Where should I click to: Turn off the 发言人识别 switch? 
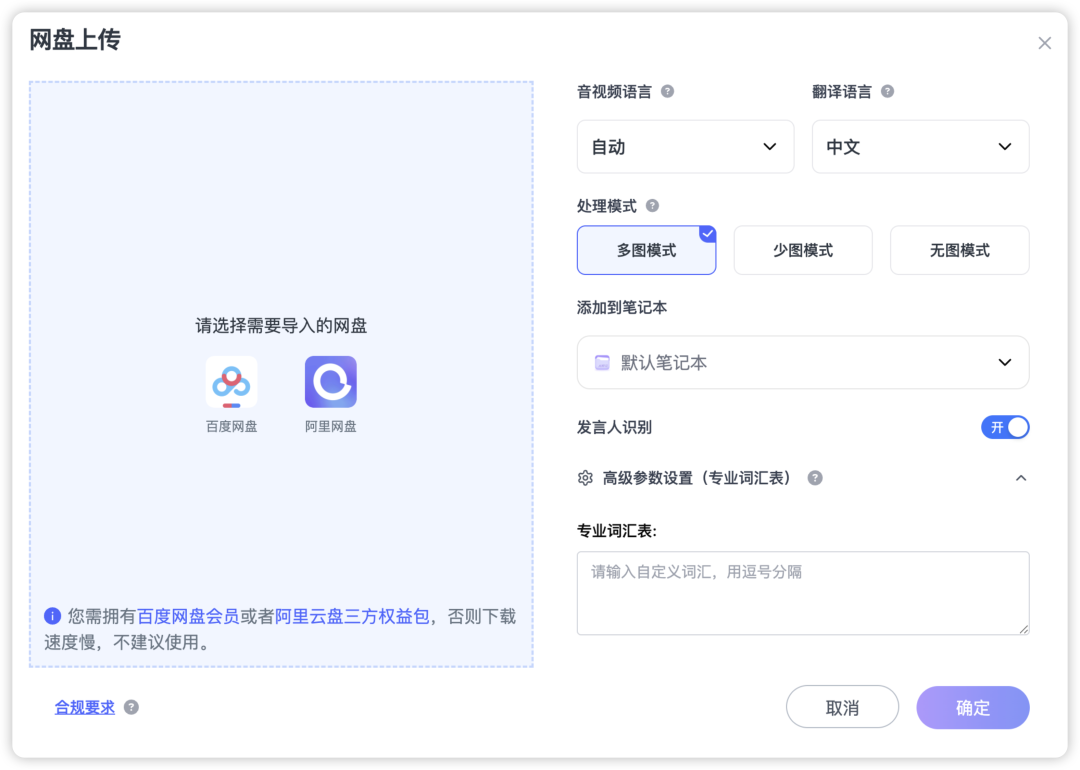click(x=1005, y=427)
